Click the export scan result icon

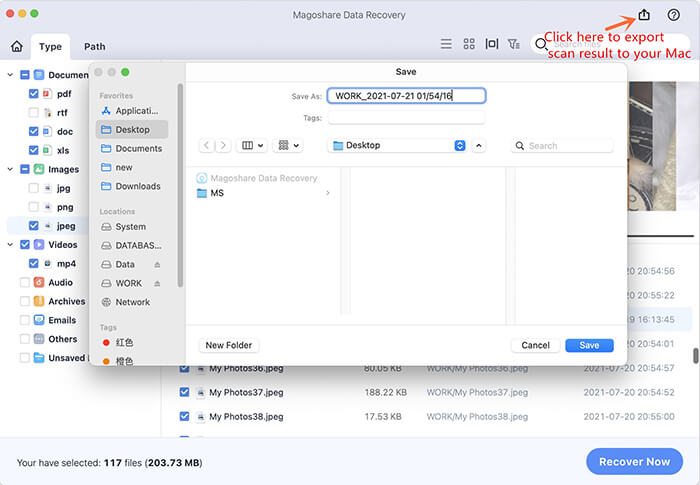[644, 15]
